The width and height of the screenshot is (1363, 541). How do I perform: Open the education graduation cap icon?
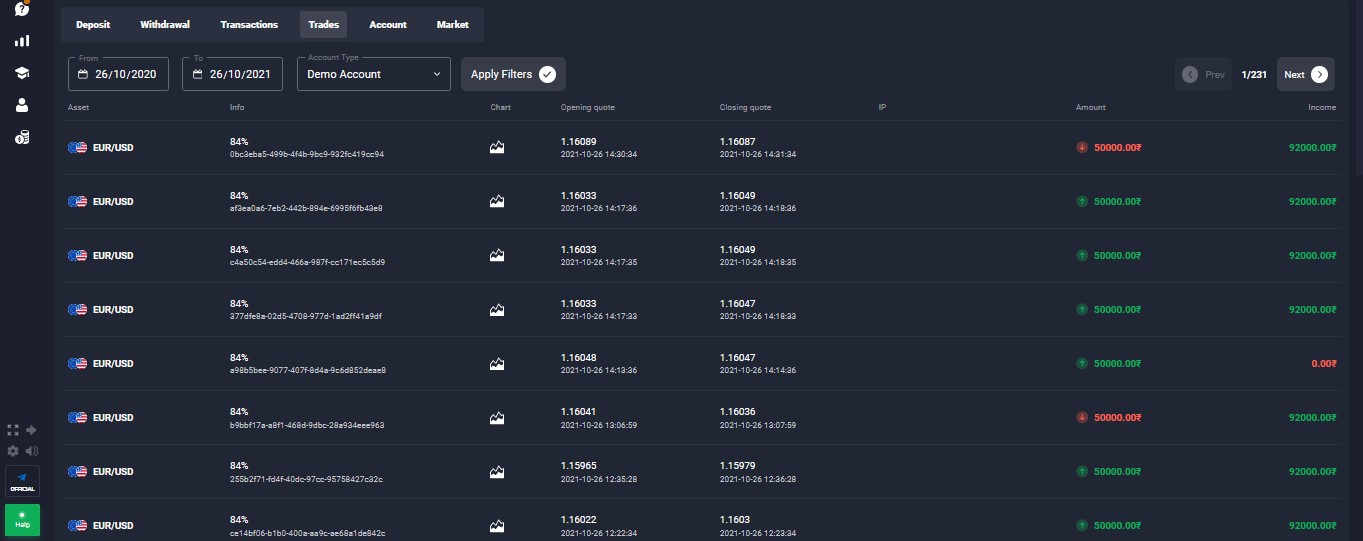(x=22, y=73)
